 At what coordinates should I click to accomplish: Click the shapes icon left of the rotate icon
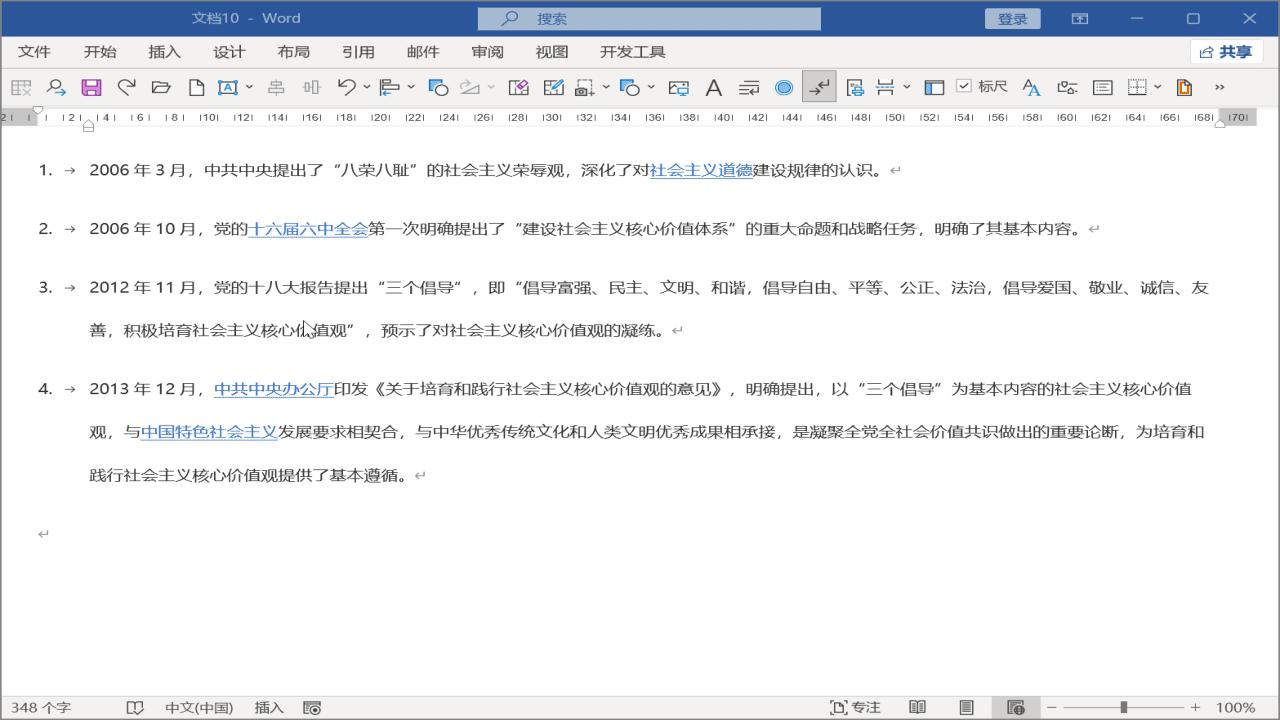[x=437, y=87]
